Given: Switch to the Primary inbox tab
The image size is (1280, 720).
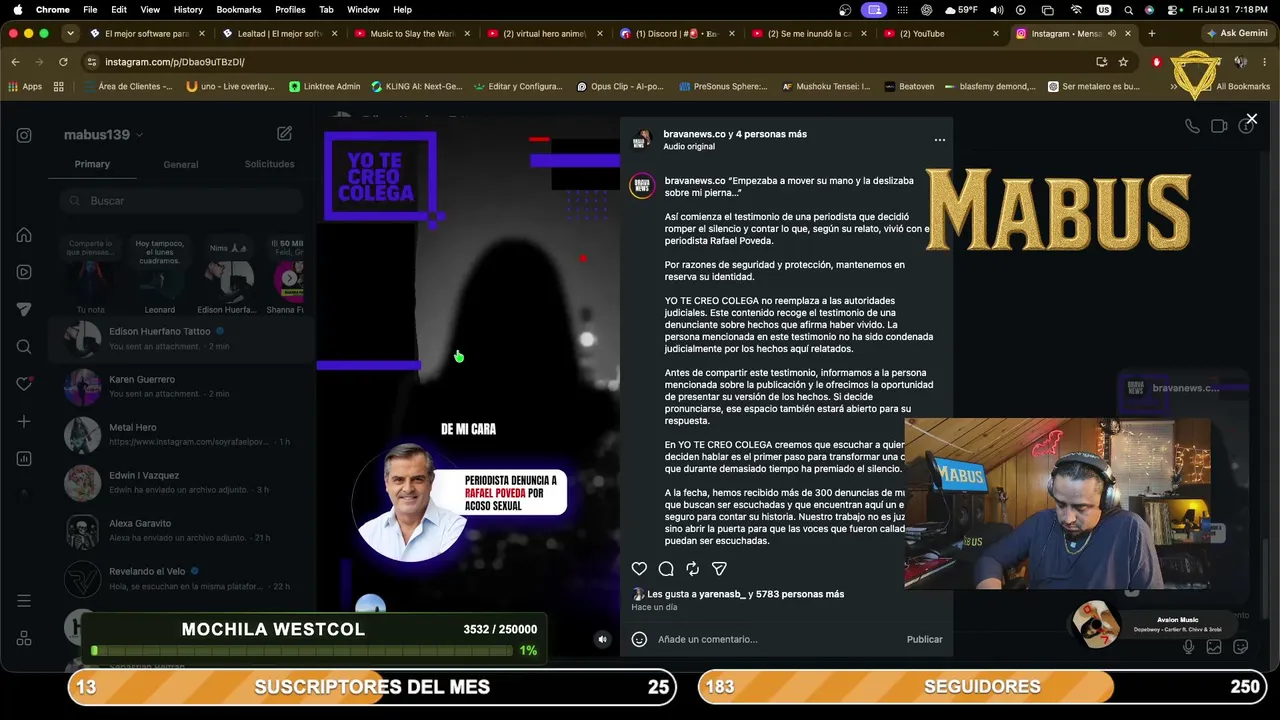Looking at the screenshot, I should [92, 164].
